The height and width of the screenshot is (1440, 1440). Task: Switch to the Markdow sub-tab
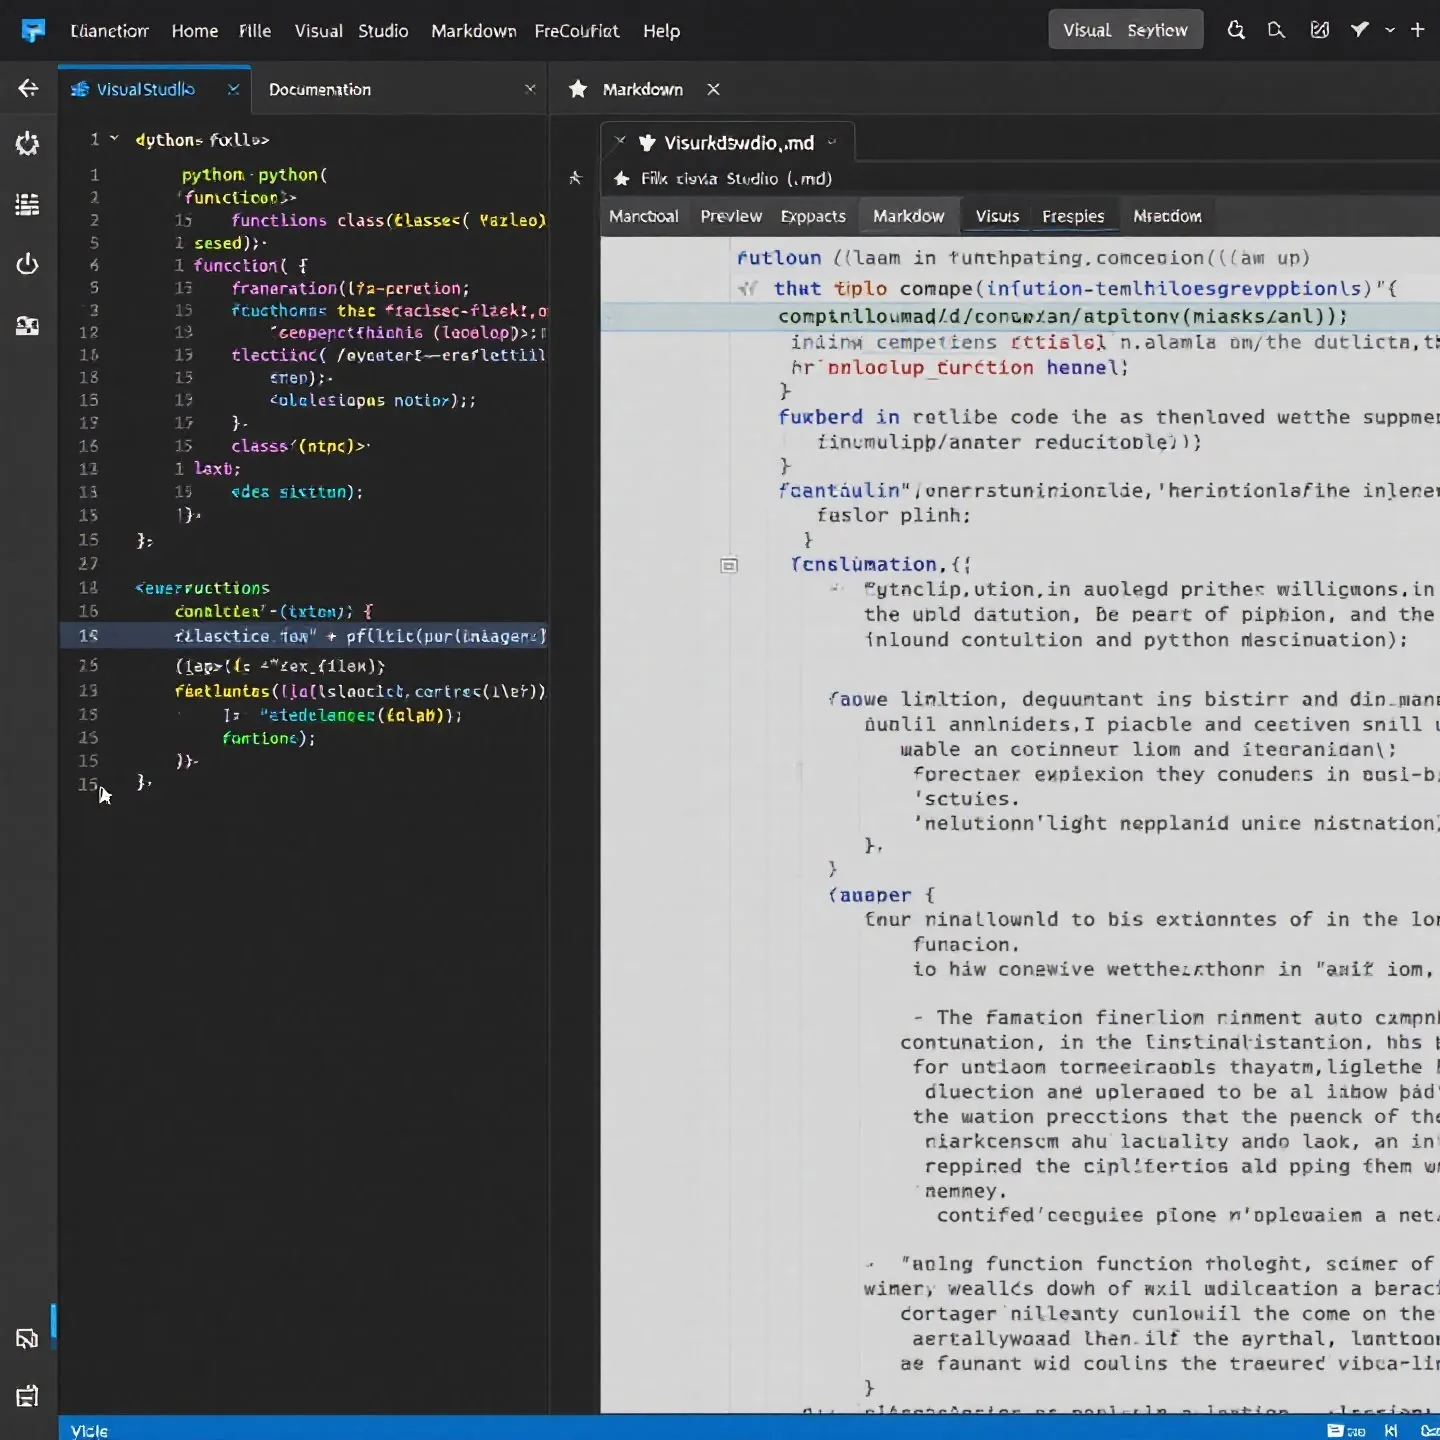click(908, 216)
